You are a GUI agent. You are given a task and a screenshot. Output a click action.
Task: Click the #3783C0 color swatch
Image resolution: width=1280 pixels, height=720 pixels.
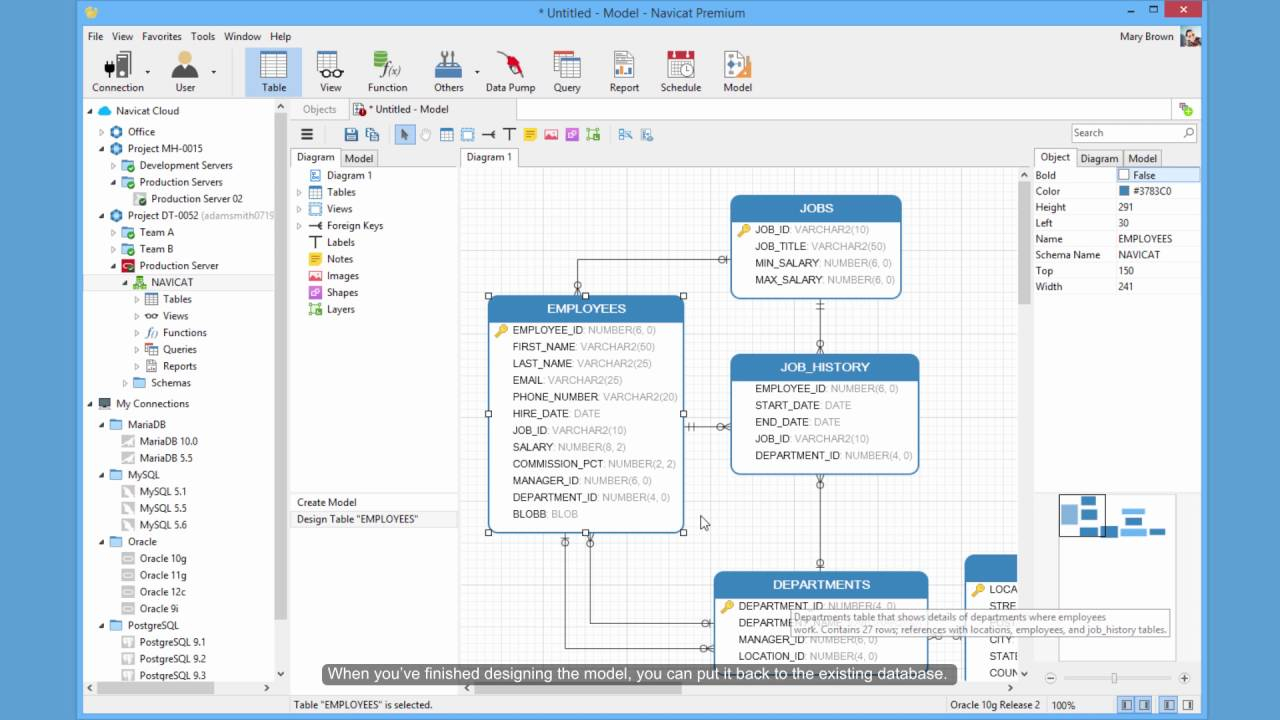click(1124, 191)
